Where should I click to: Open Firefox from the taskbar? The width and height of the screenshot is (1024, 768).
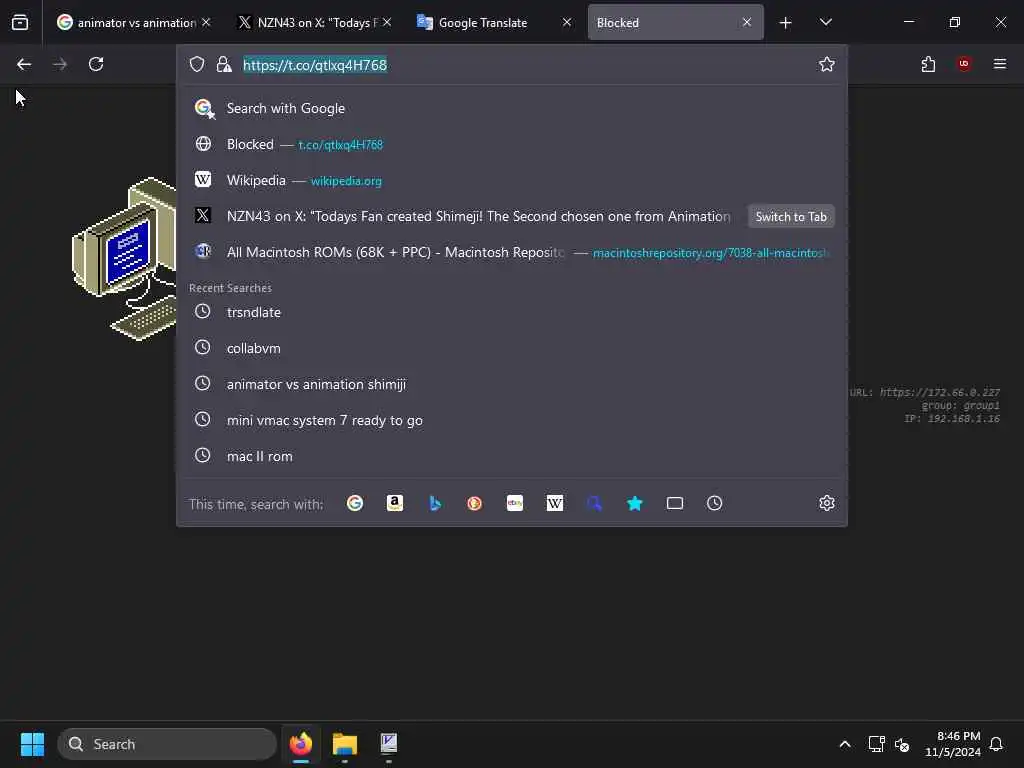301,744
